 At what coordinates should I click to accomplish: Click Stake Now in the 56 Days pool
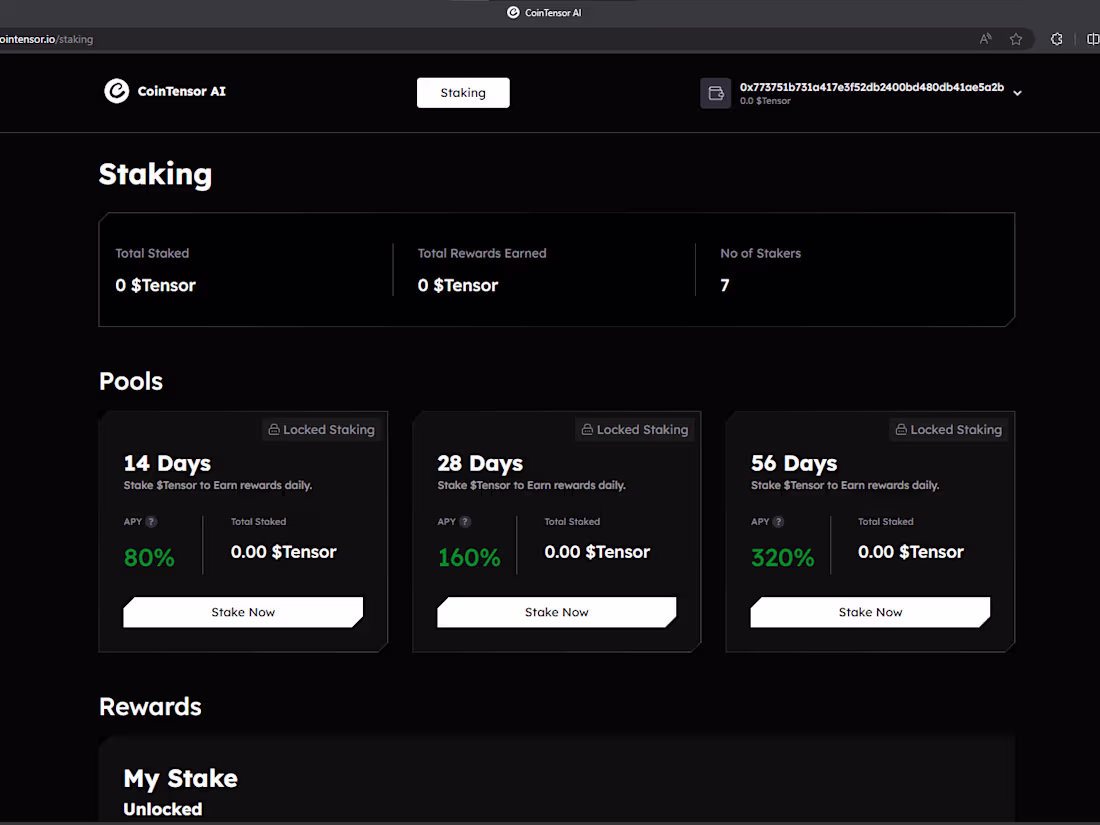(x=869, y=611)
